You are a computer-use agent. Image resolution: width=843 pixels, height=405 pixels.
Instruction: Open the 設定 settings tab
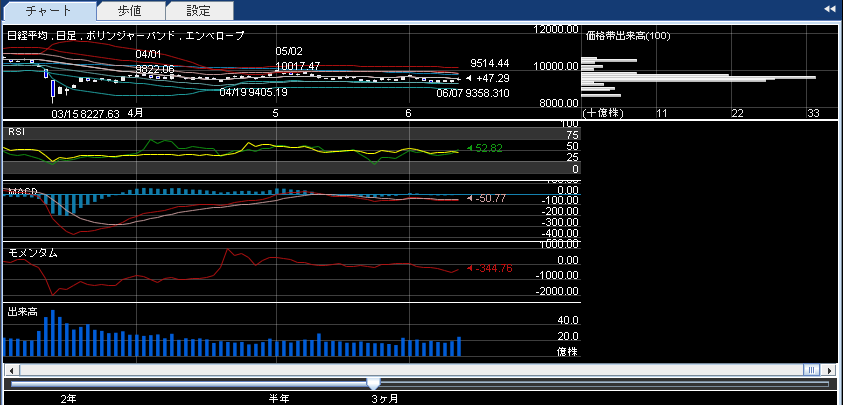click(x=199, y=11)
